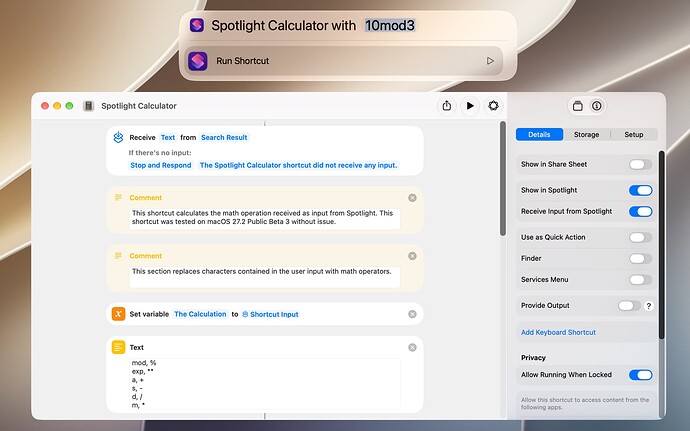Click the second Comment action icon
The width and height of the screenshot is (690, 431).
[x=118, y=256]
